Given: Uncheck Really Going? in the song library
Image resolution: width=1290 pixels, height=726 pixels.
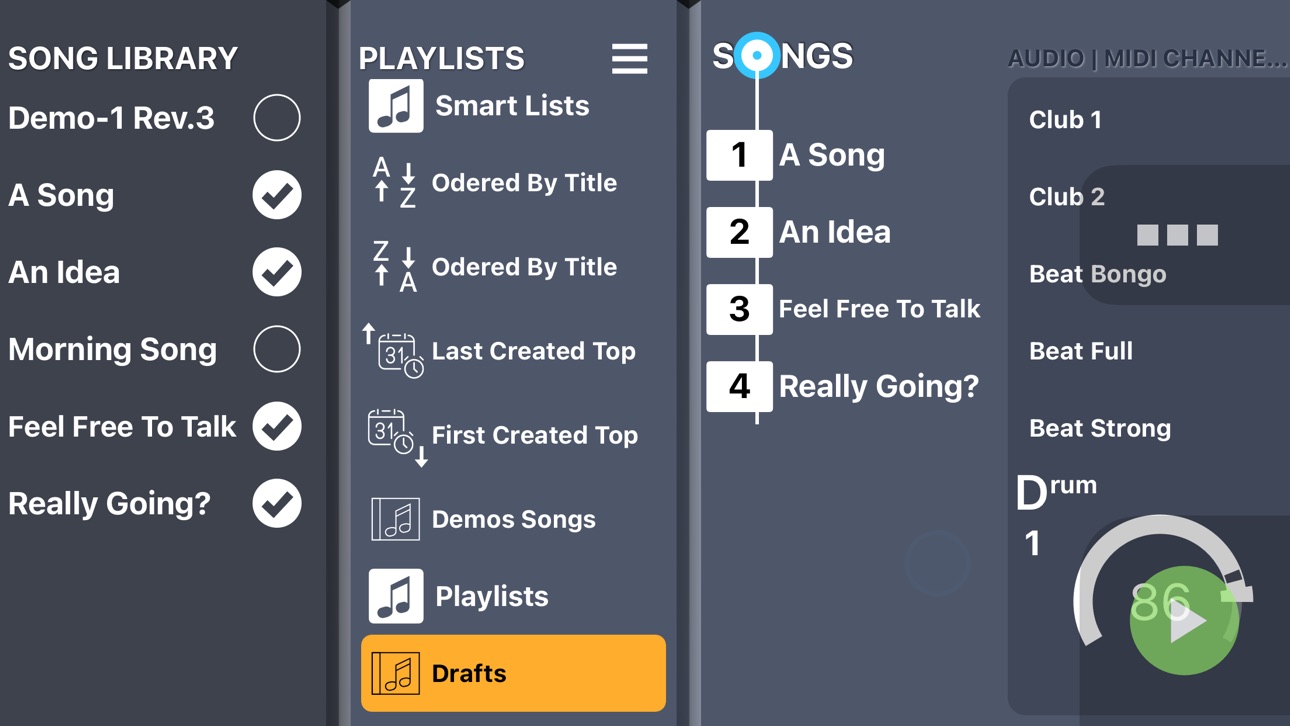Looking at the screenshot, I should point(277,503).
